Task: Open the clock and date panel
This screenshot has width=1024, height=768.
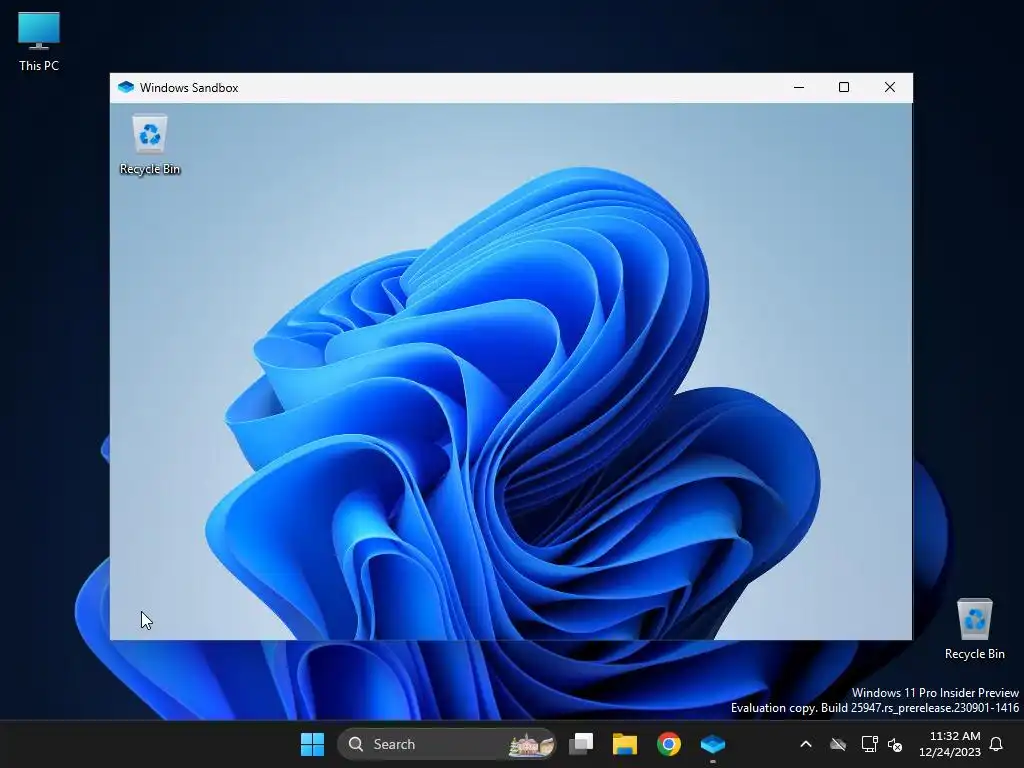Action: (x=950, y=744)
